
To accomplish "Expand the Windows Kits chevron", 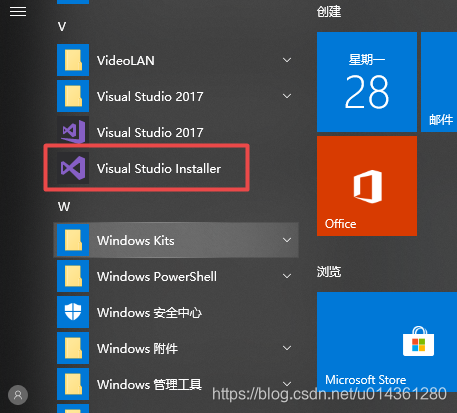I will click(287, 240).
